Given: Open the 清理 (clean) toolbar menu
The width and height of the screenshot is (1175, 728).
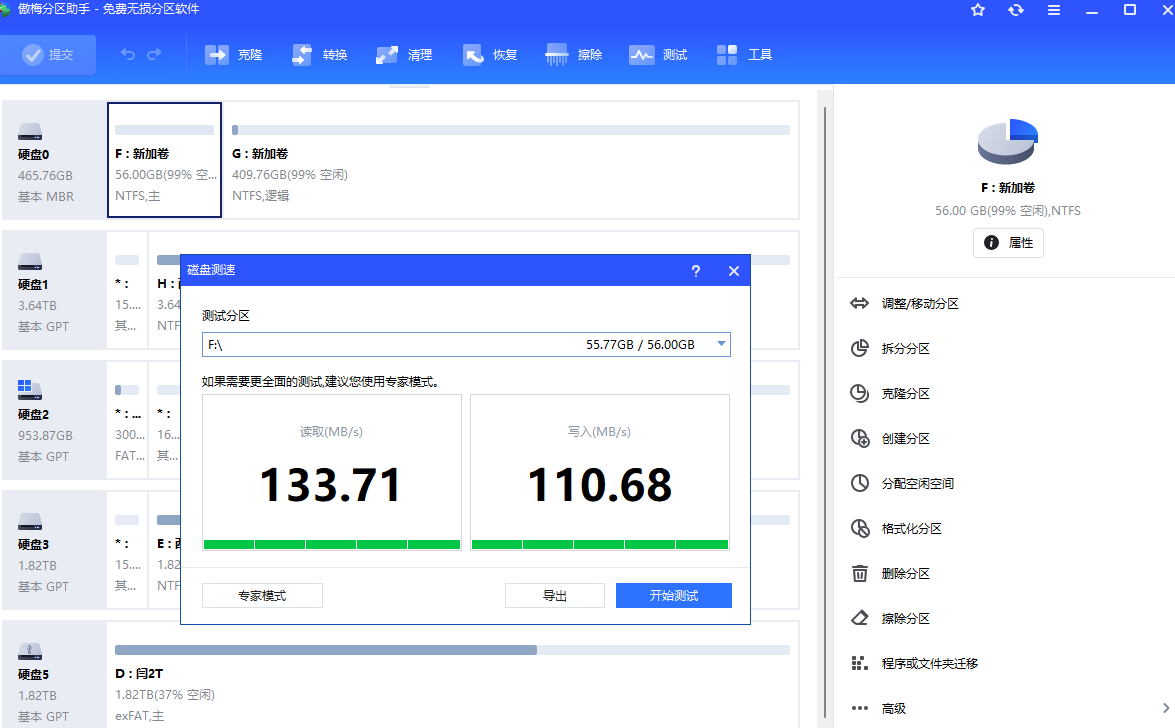Looking at the screenshot, I should click(404, 55).
